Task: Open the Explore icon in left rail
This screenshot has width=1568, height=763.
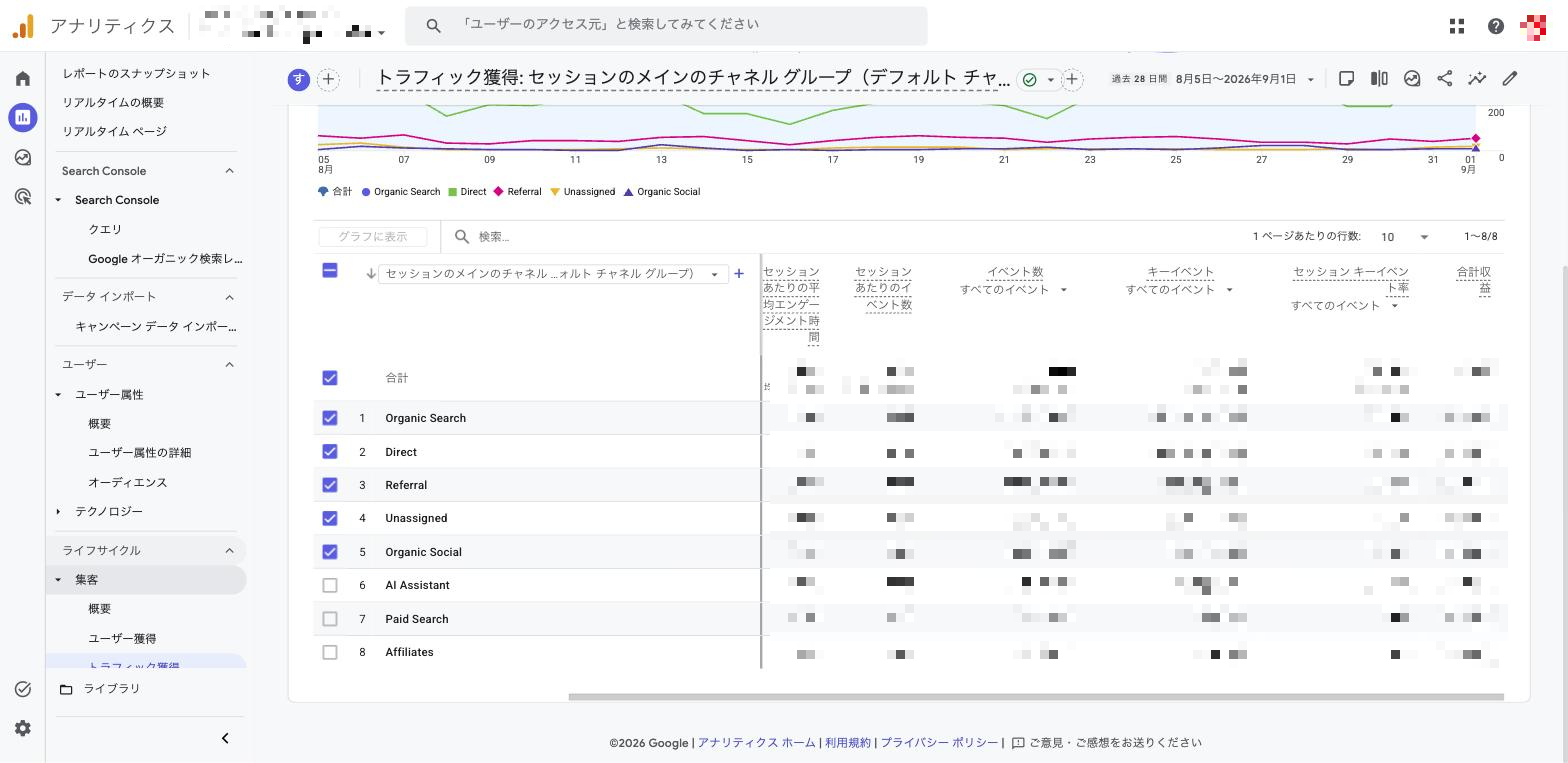Action: 23,157
